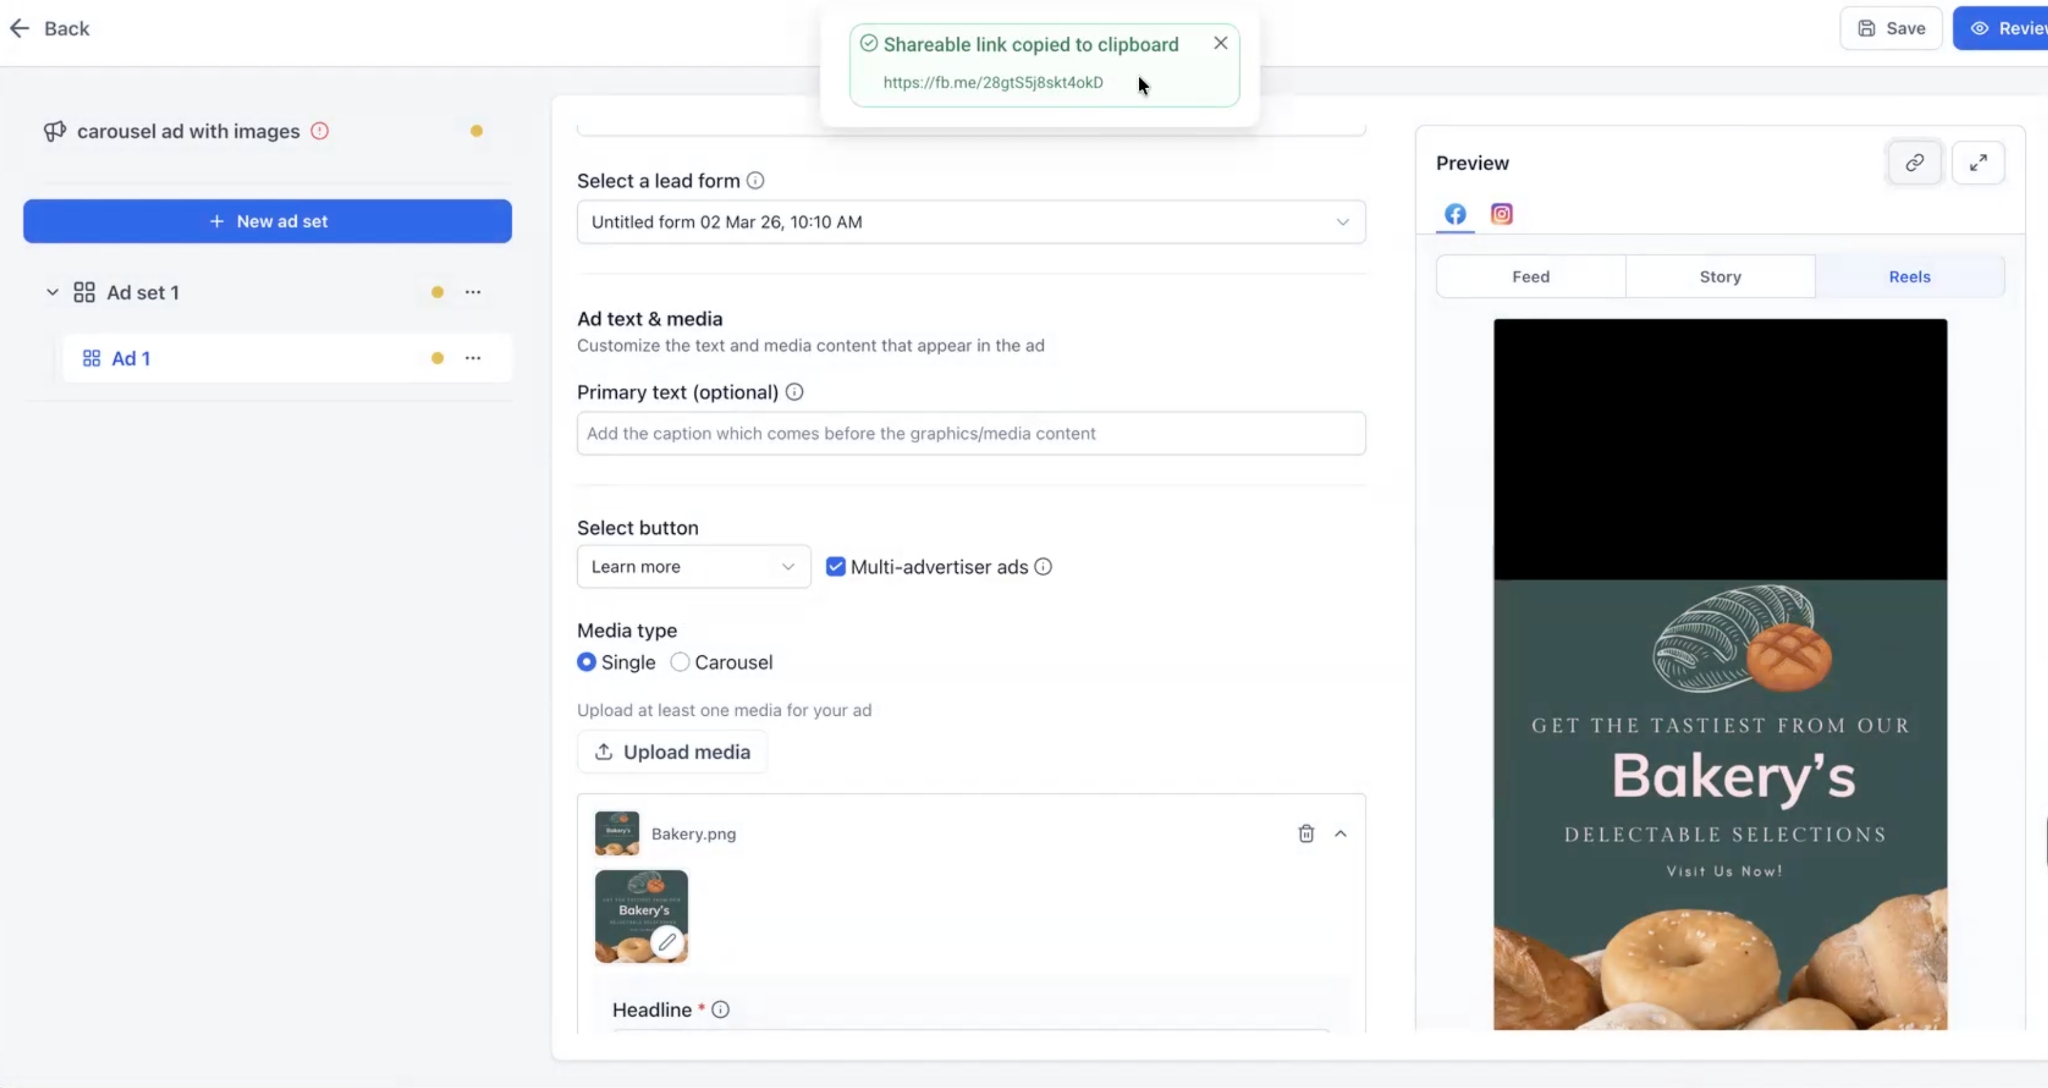The width and height of the screenshot is (2048, 1088).
Task: Click Multi-advertiser ads info icon
Action: point(1043,567)
